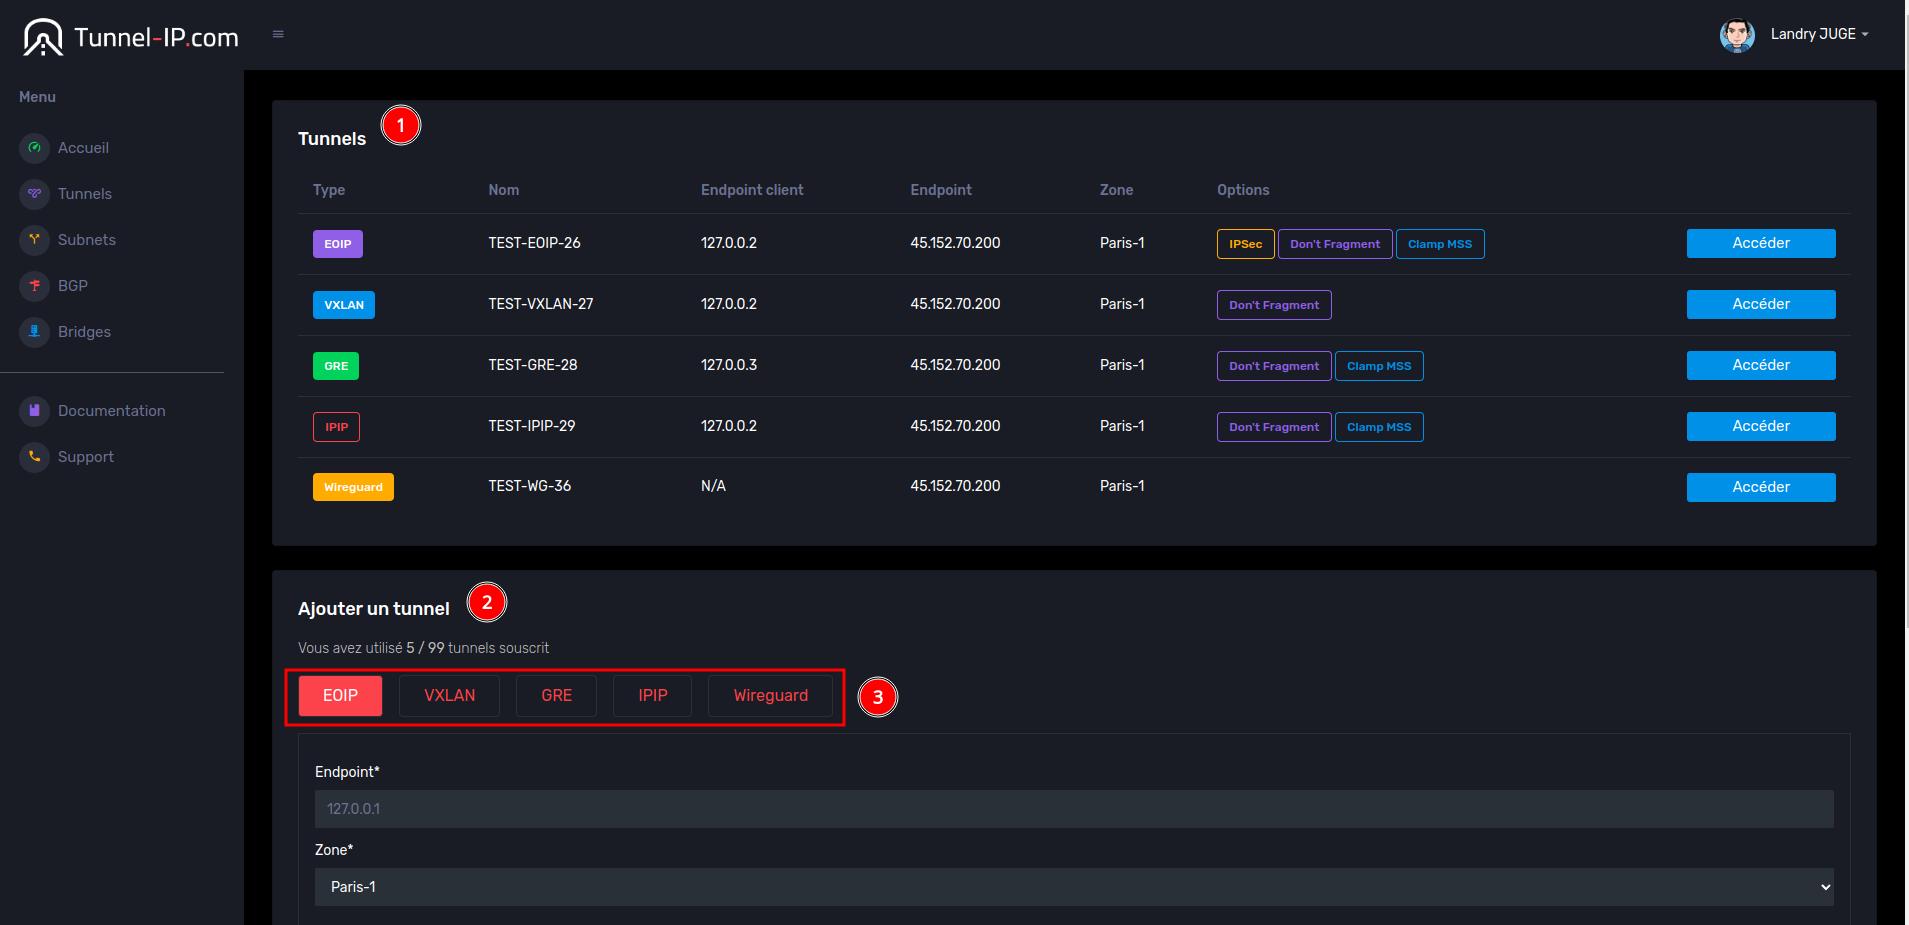Click the Bridges icon in sidebar
Image resolution: width=1909 pixels, height=925 pixels.
click(34, 332)
